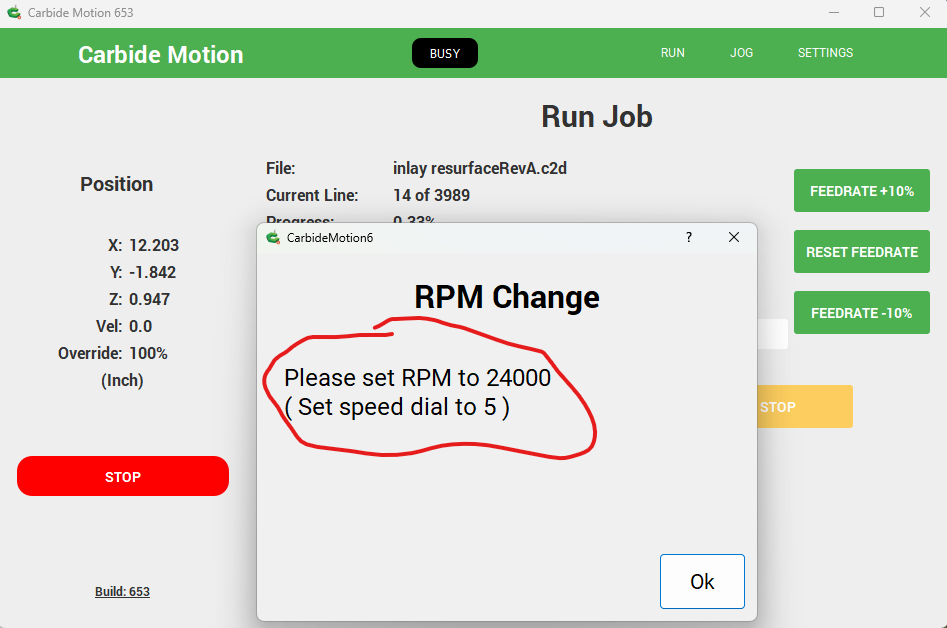The height and width of the screenshot is (628, 947).
Task: Decrease speed with FEEDRATE -10%
Action: point(861,313)
